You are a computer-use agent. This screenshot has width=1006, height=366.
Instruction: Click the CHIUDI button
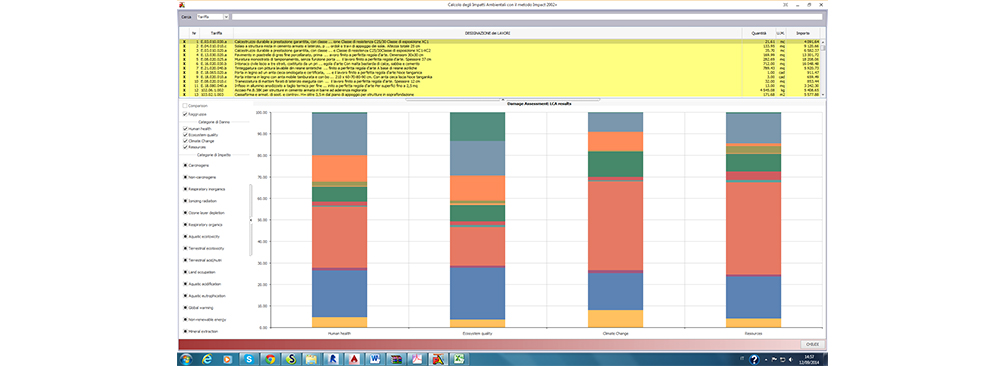(812, 344)
